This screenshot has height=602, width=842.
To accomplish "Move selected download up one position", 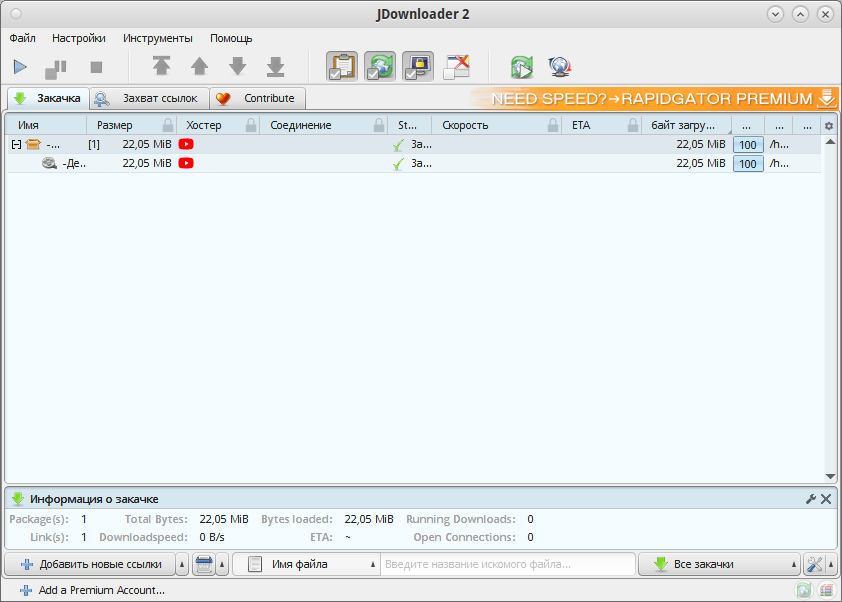I will 199,67.
